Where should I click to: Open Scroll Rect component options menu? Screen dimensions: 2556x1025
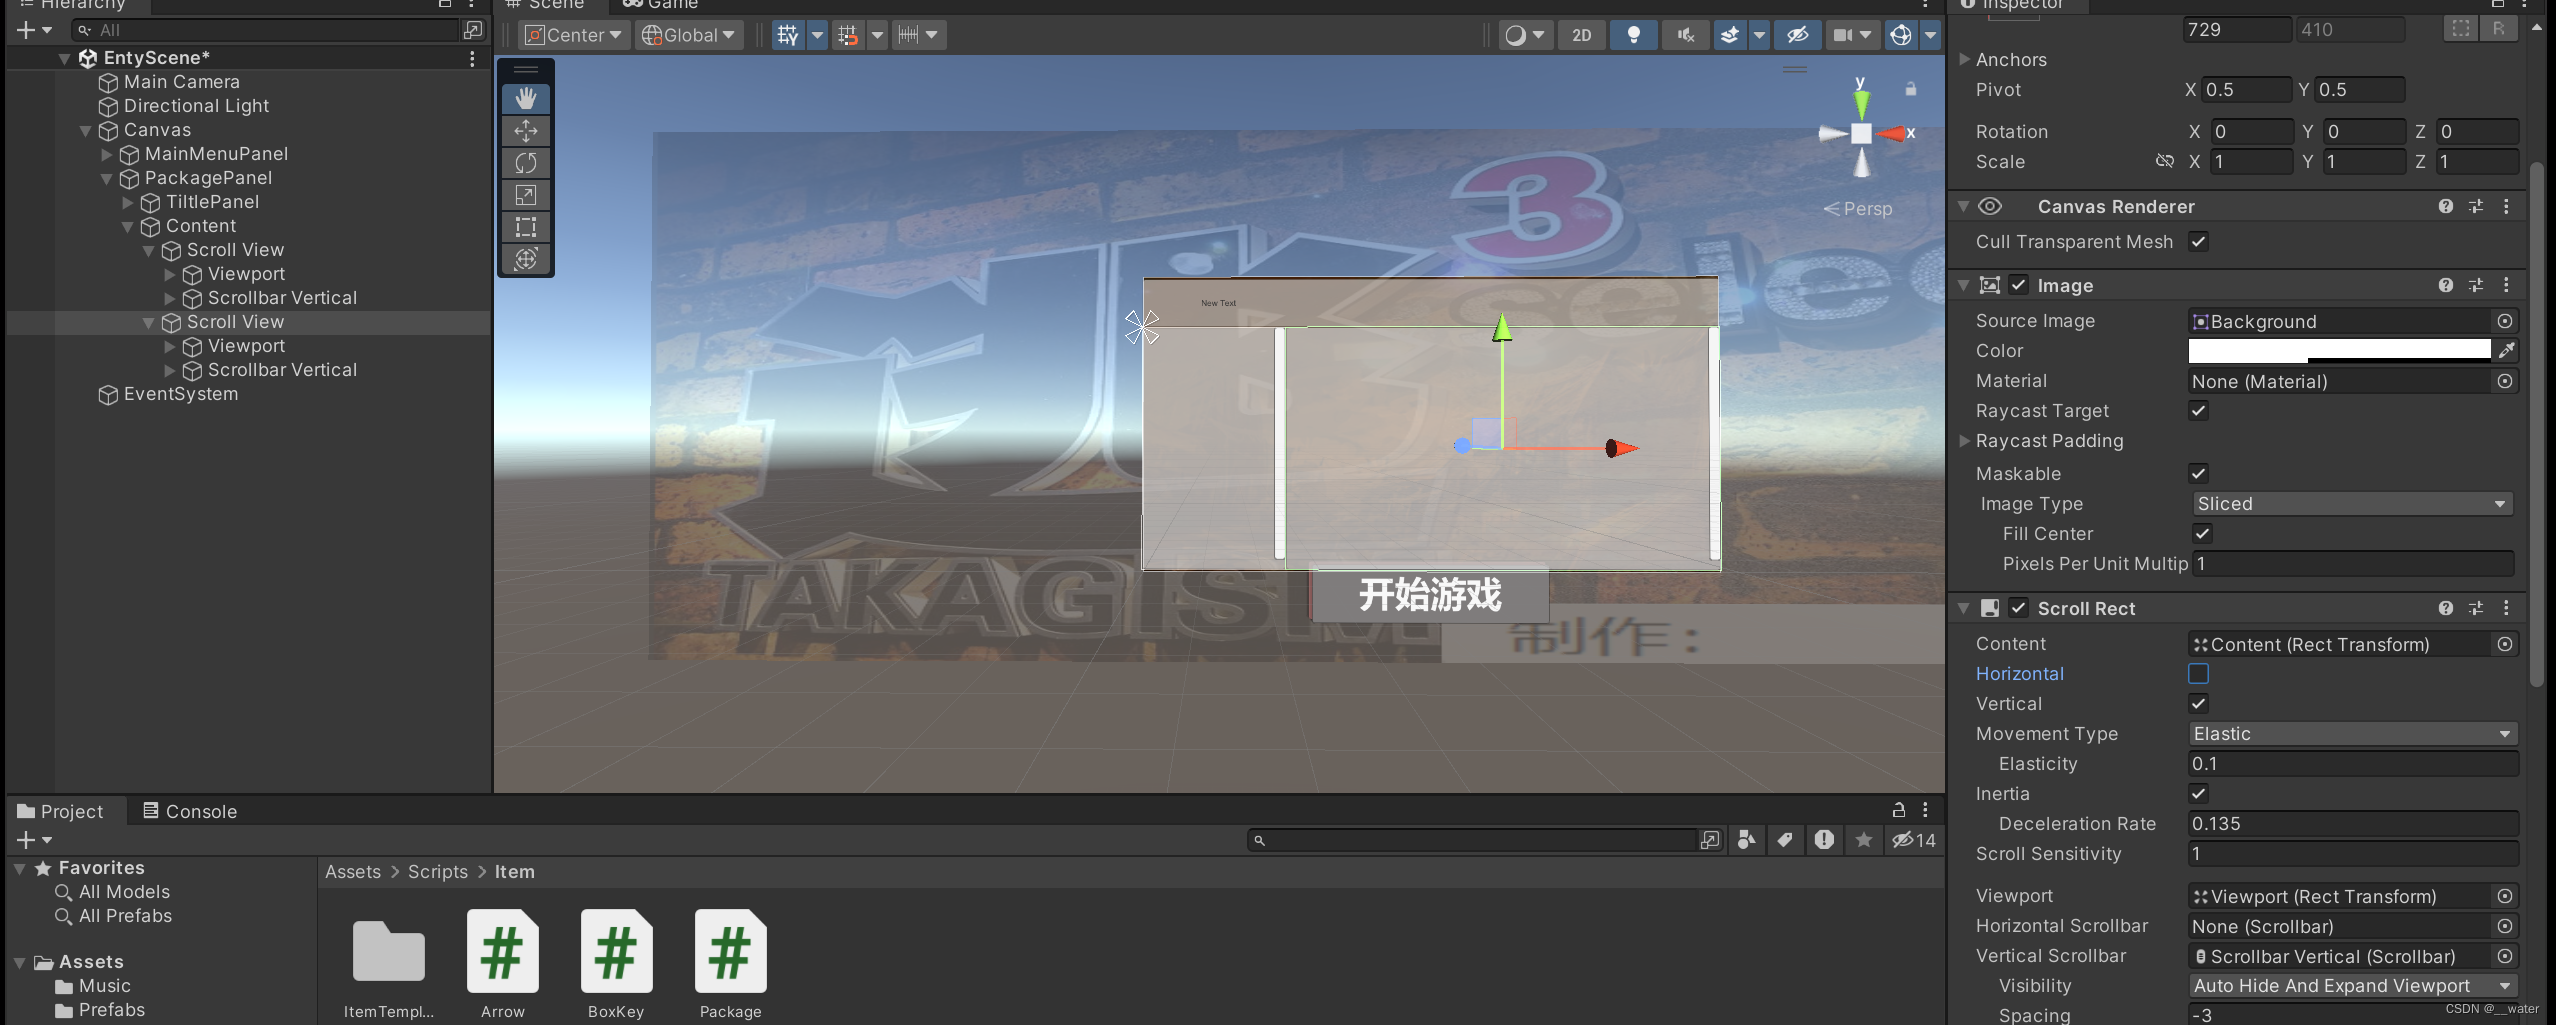2506,608
